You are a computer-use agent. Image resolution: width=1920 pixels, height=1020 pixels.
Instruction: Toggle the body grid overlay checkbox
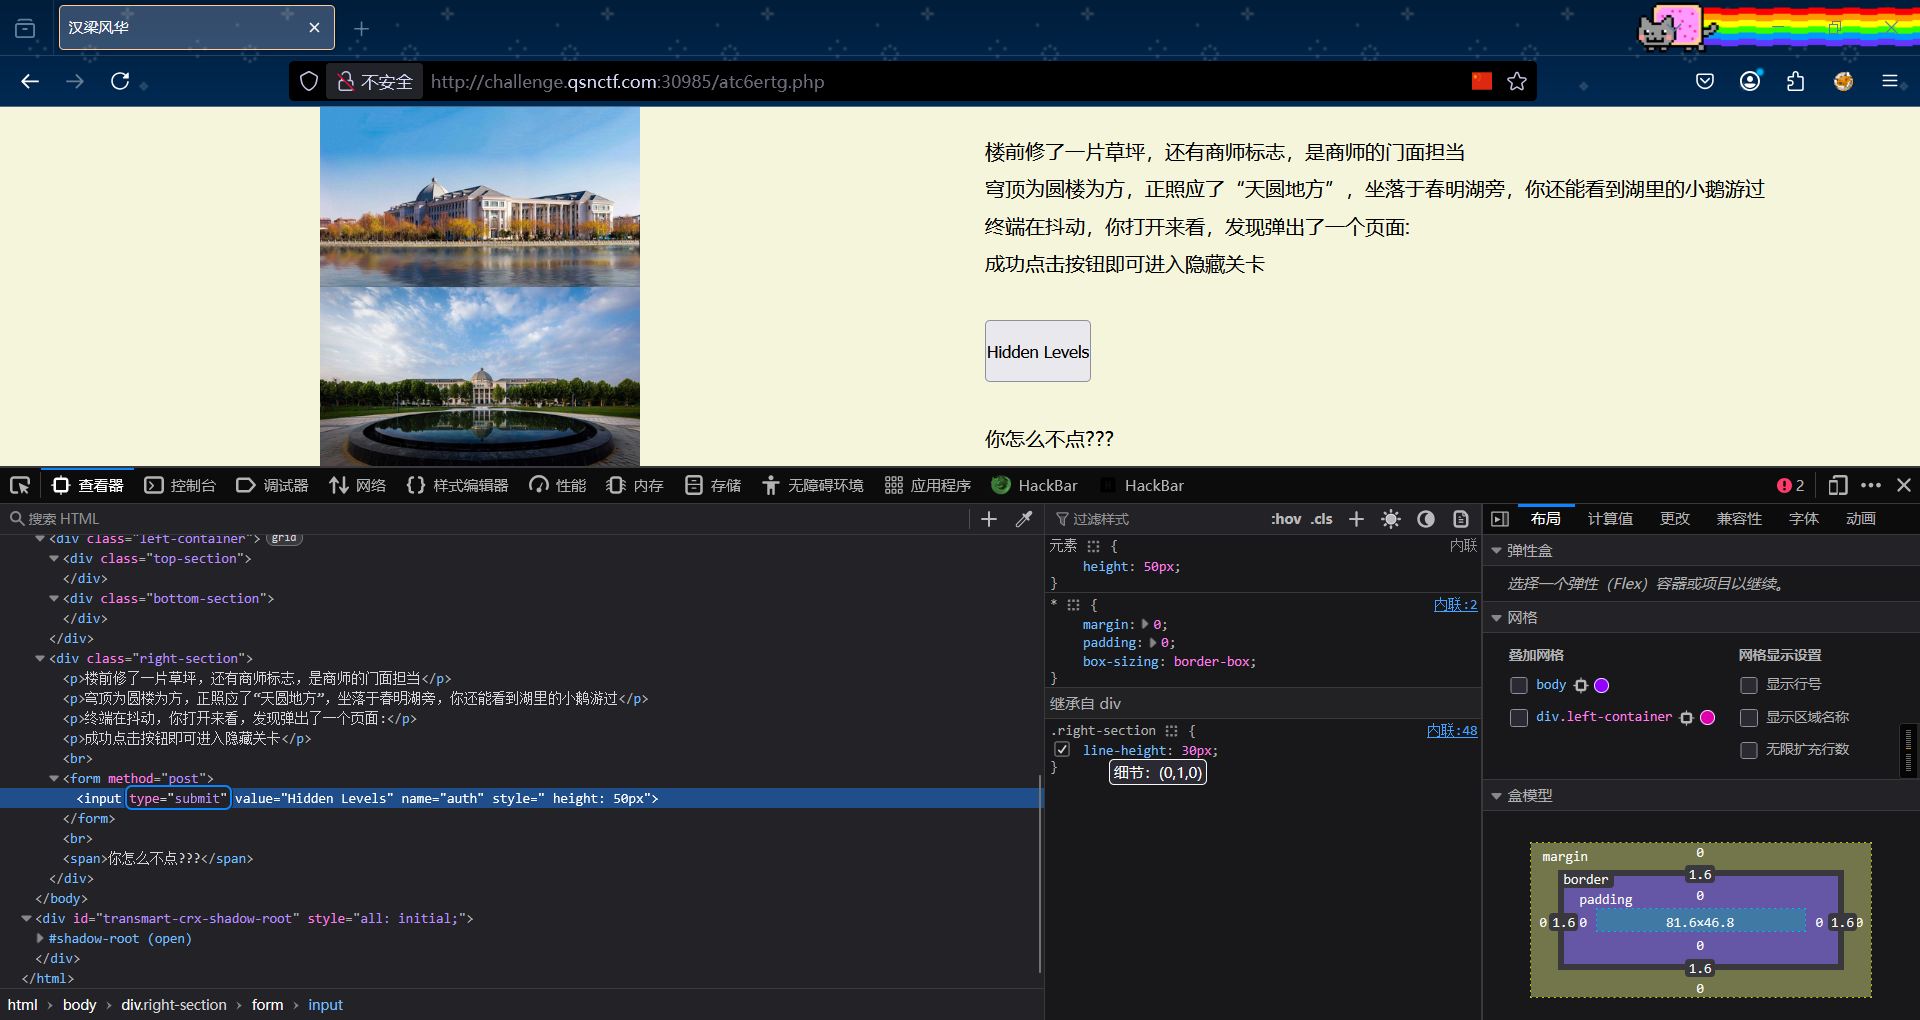pos(1519,686)
